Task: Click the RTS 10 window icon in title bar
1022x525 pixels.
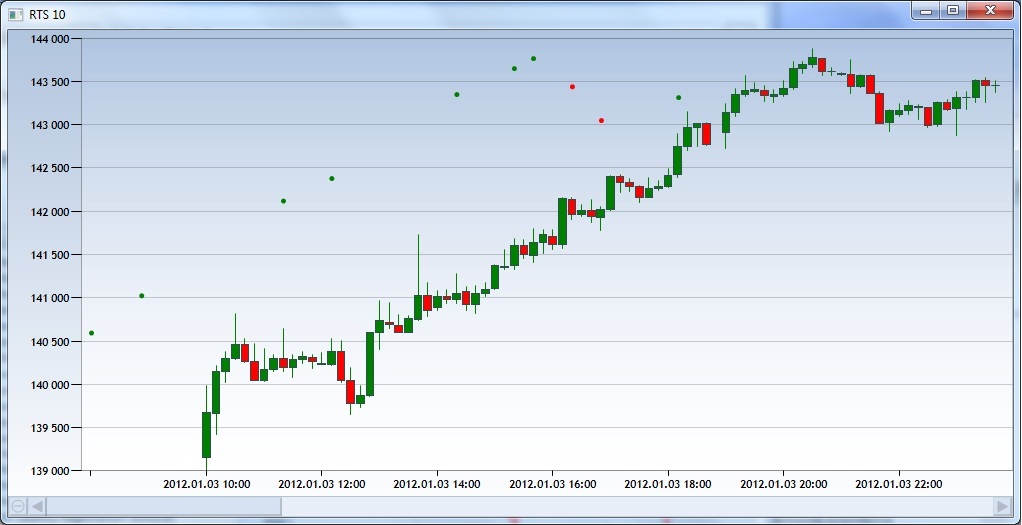Action: coord(15,12)
